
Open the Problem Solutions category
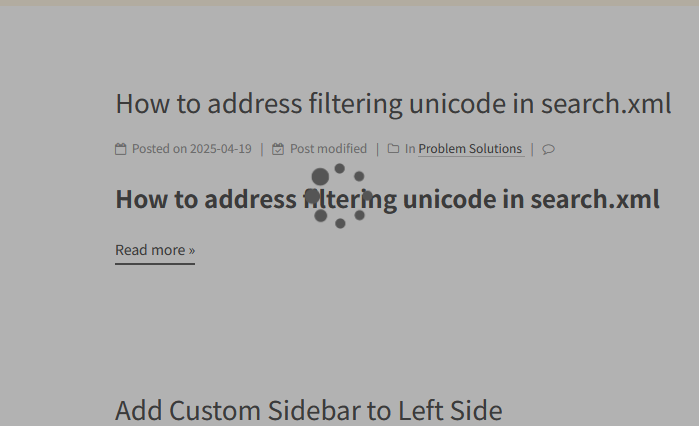click(x=470, y=149)
